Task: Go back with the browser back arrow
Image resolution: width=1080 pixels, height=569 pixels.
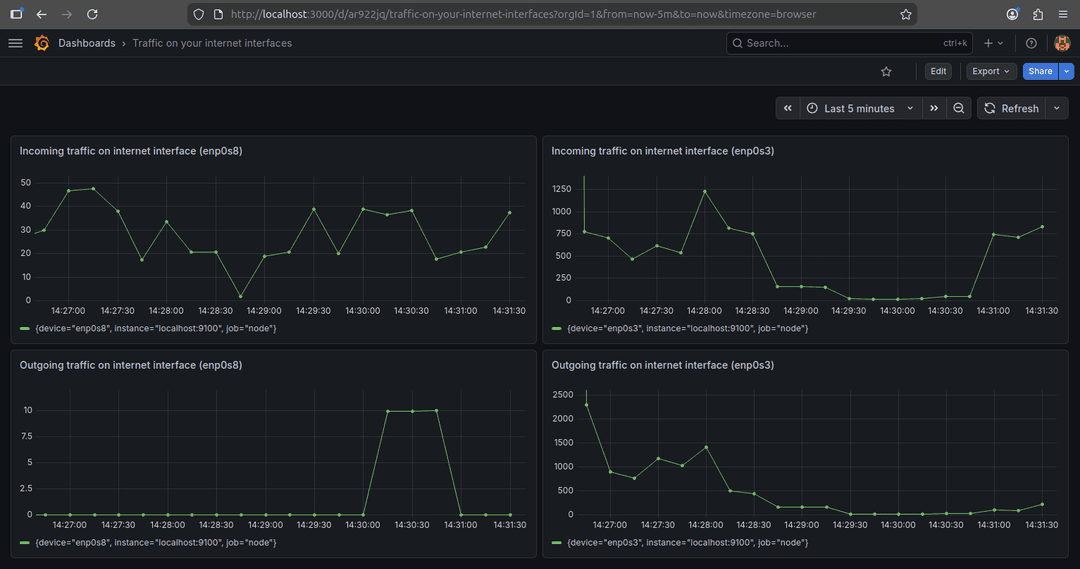Action: coord(41,14)
